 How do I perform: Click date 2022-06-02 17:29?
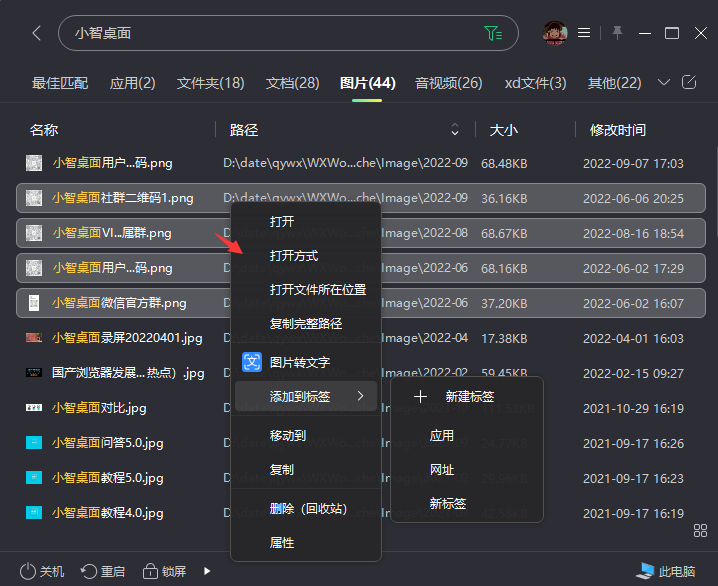633,268
